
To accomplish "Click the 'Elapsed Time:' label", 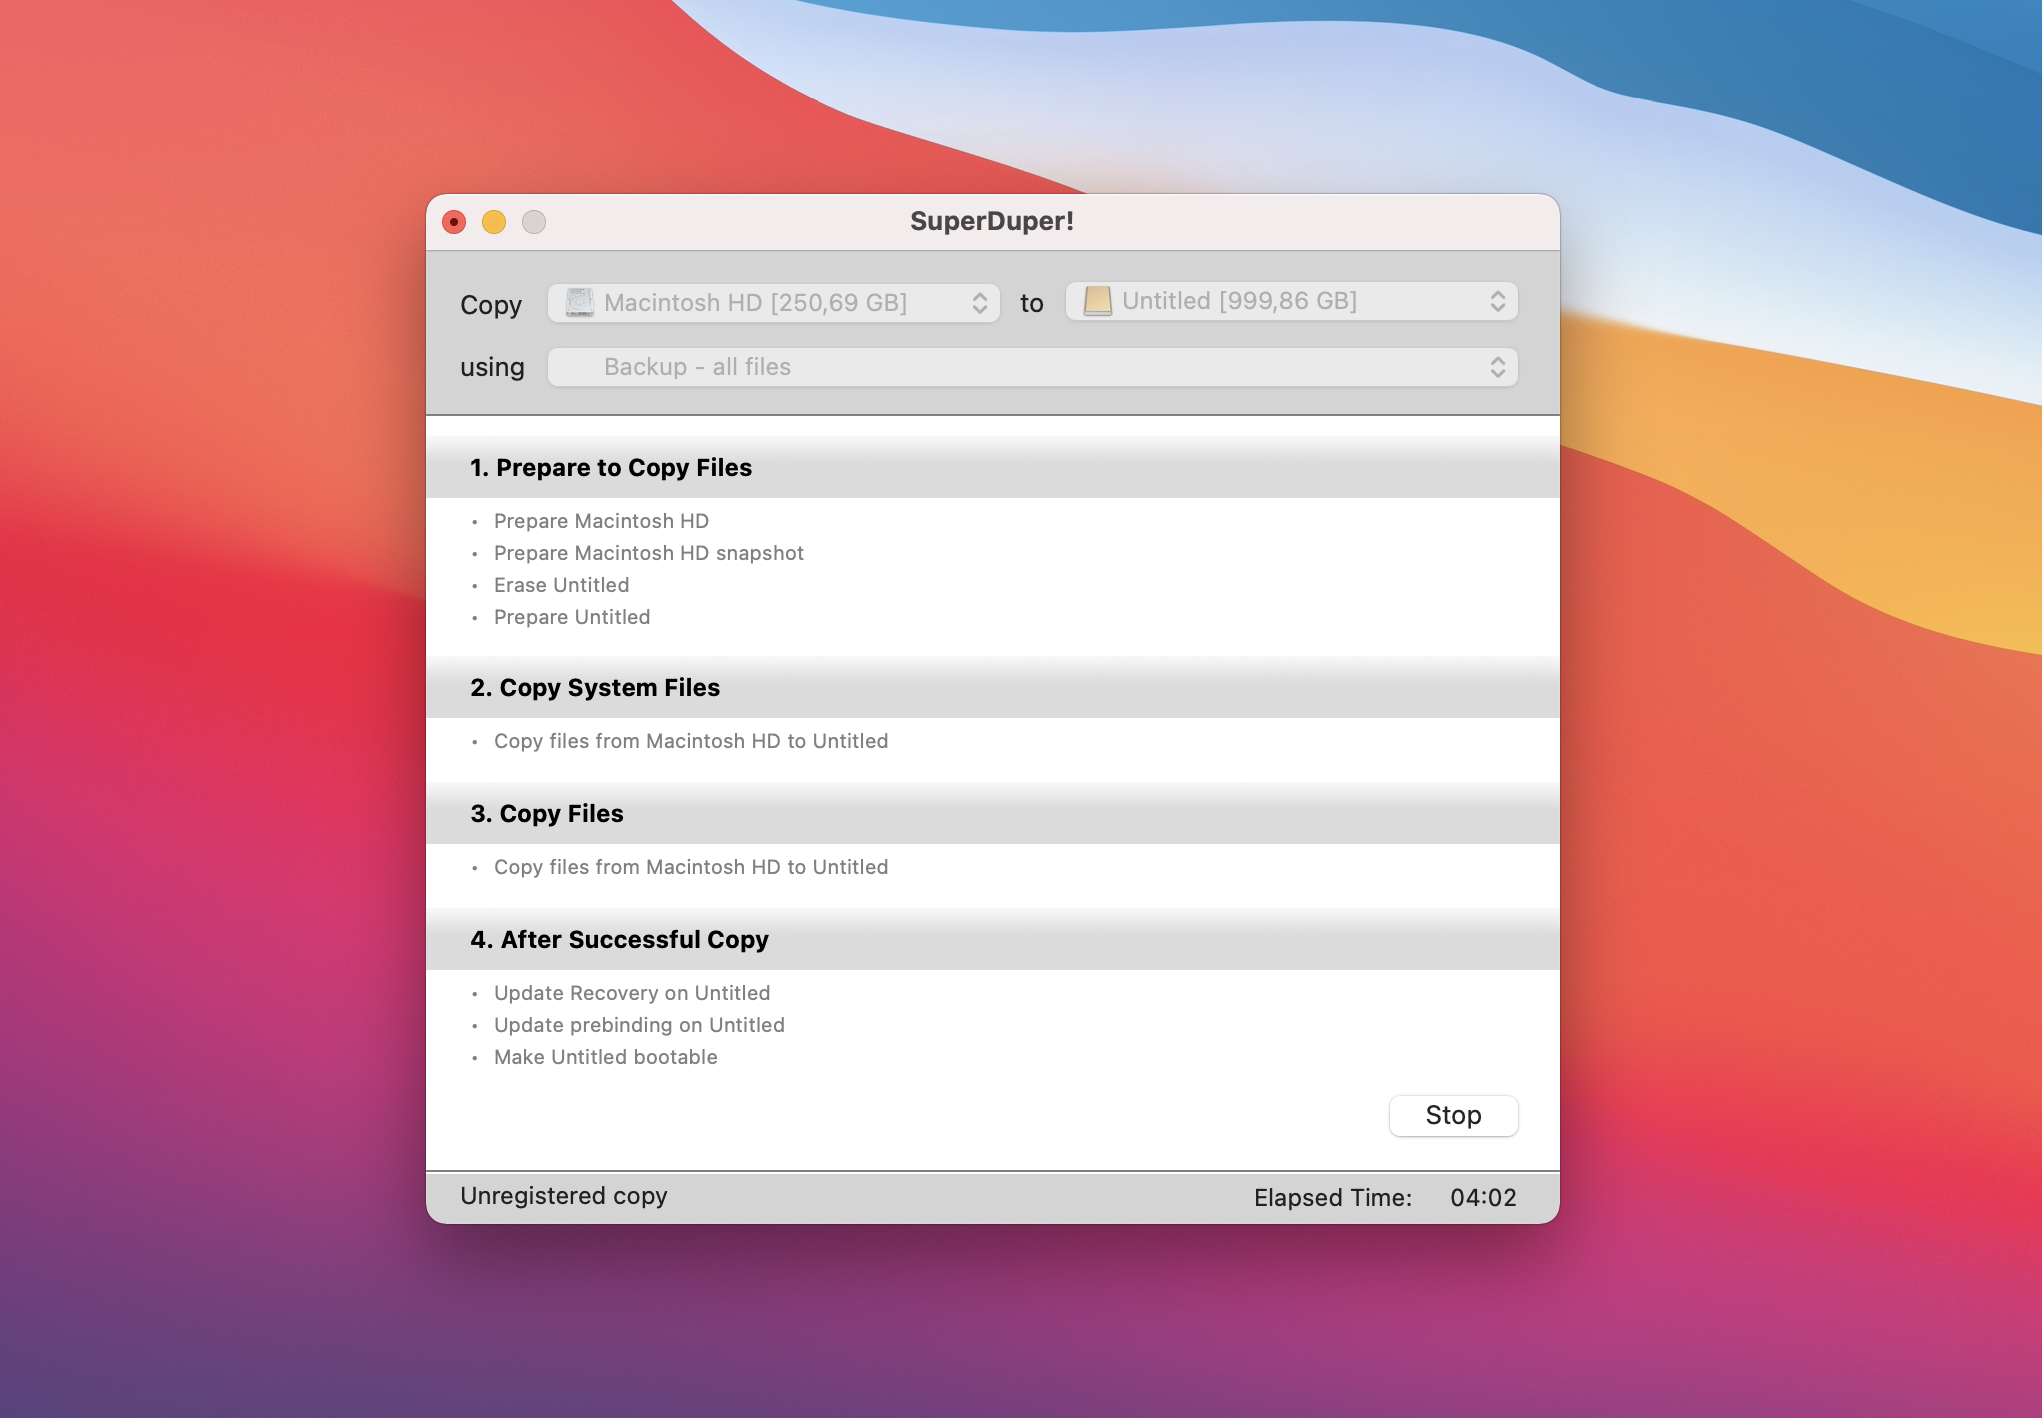I will (1333, 1198).
